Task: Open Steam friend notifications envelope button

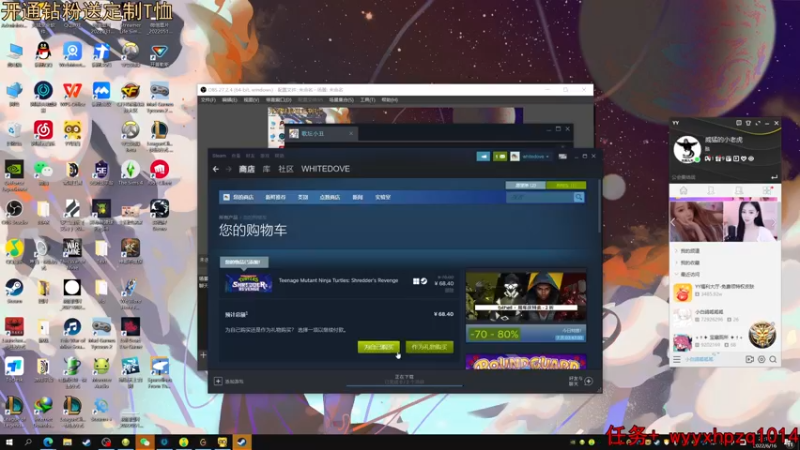Action: tap(500, 157)
